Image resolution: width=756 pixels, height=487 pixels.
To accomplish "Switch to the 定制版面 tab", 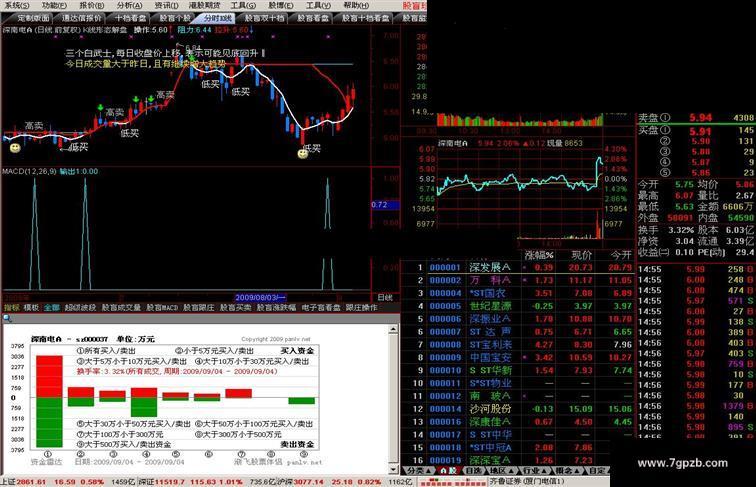I will point(33,18).
